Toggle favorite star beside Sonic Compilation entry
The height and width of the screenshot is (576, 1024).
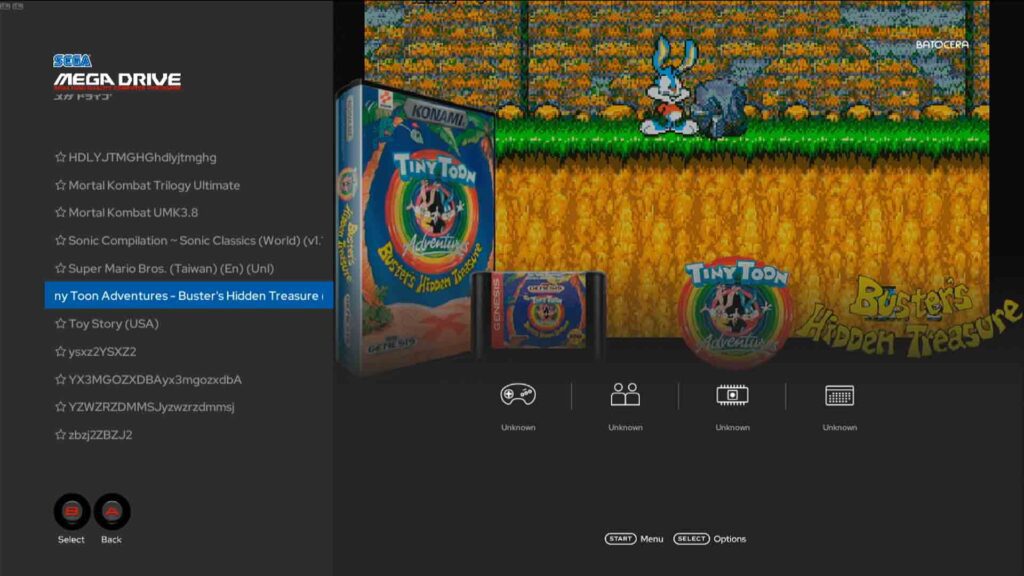(x=61, y=240)
